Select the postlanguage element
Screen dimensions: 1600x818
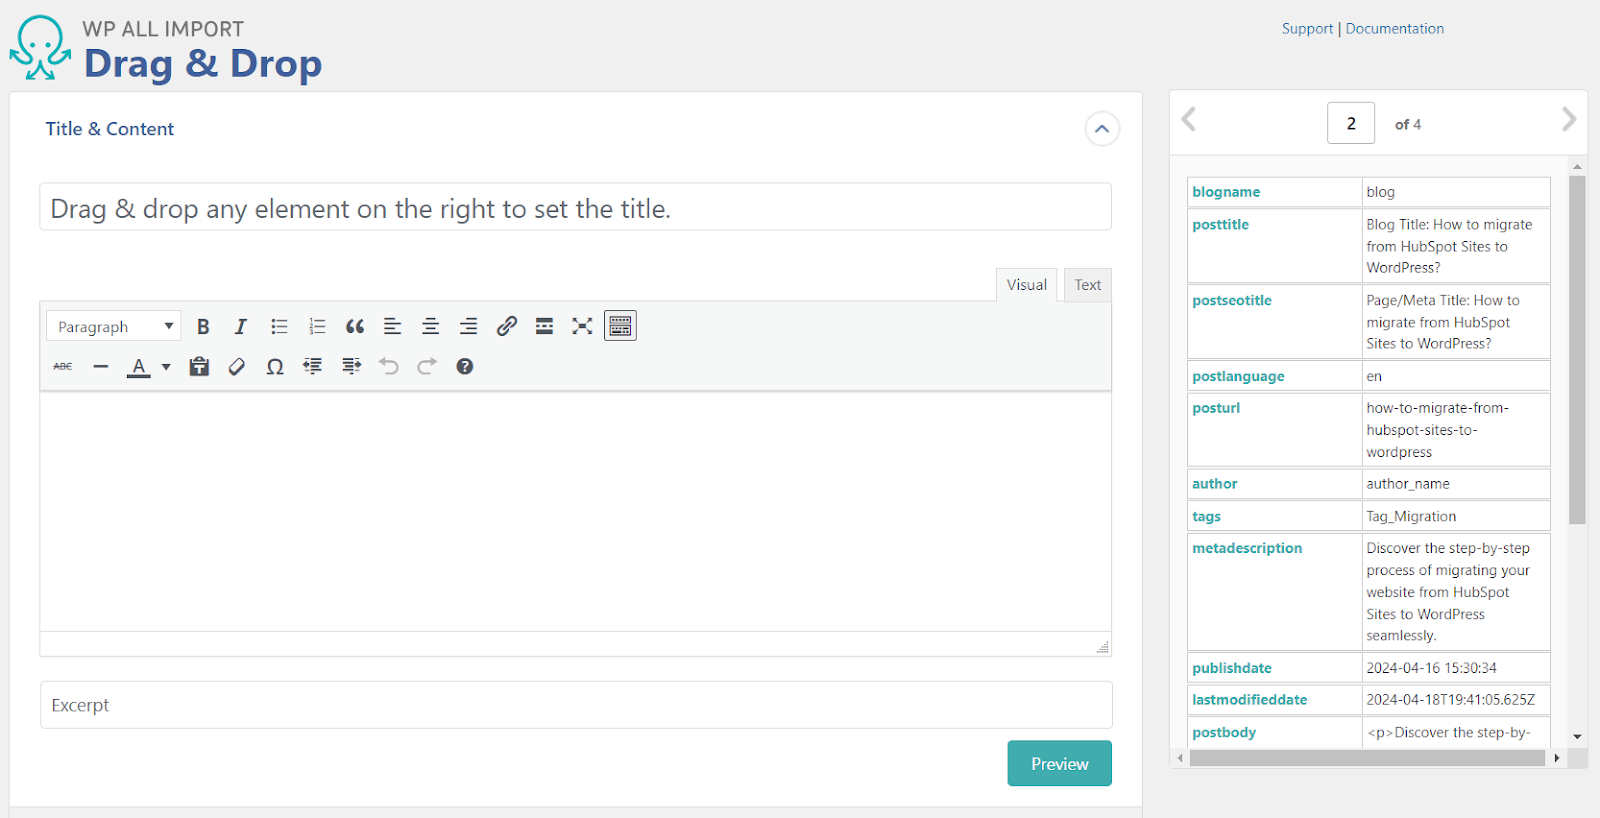[1238, 377]
